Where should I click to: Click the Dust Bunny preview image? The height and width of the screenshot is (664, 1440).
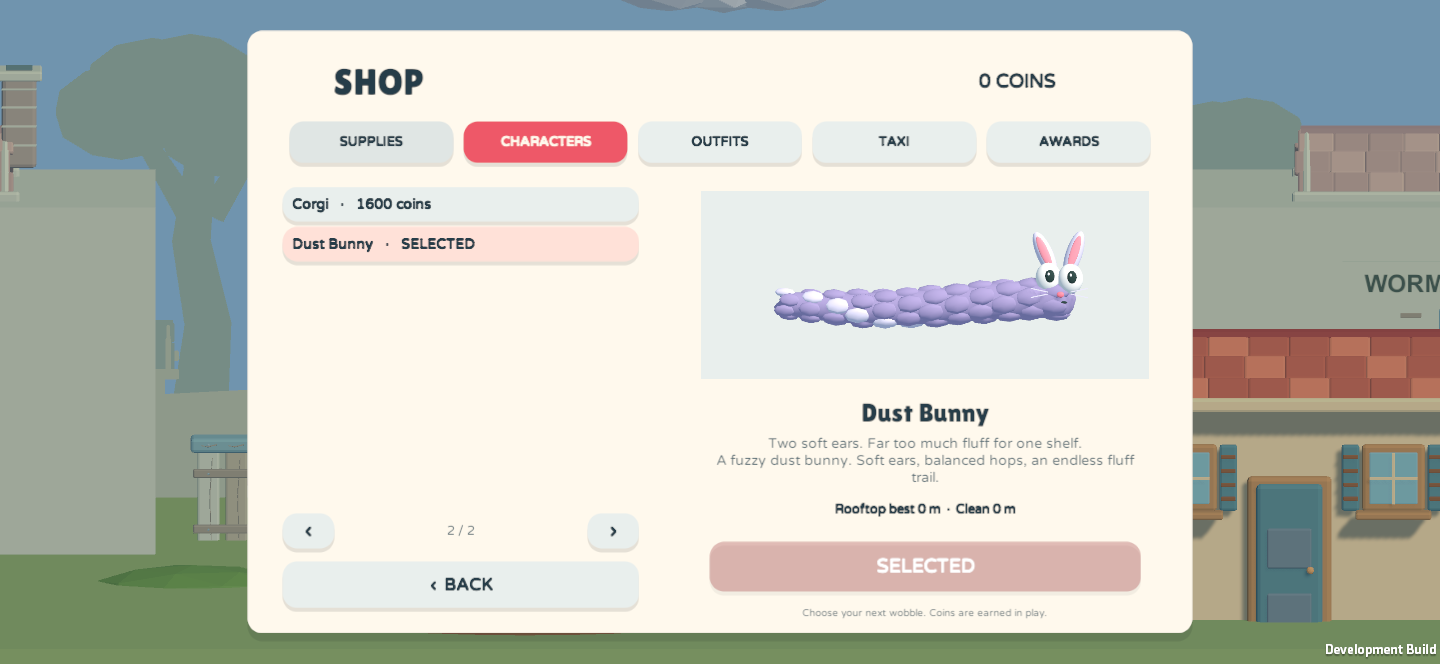point(925,285)
